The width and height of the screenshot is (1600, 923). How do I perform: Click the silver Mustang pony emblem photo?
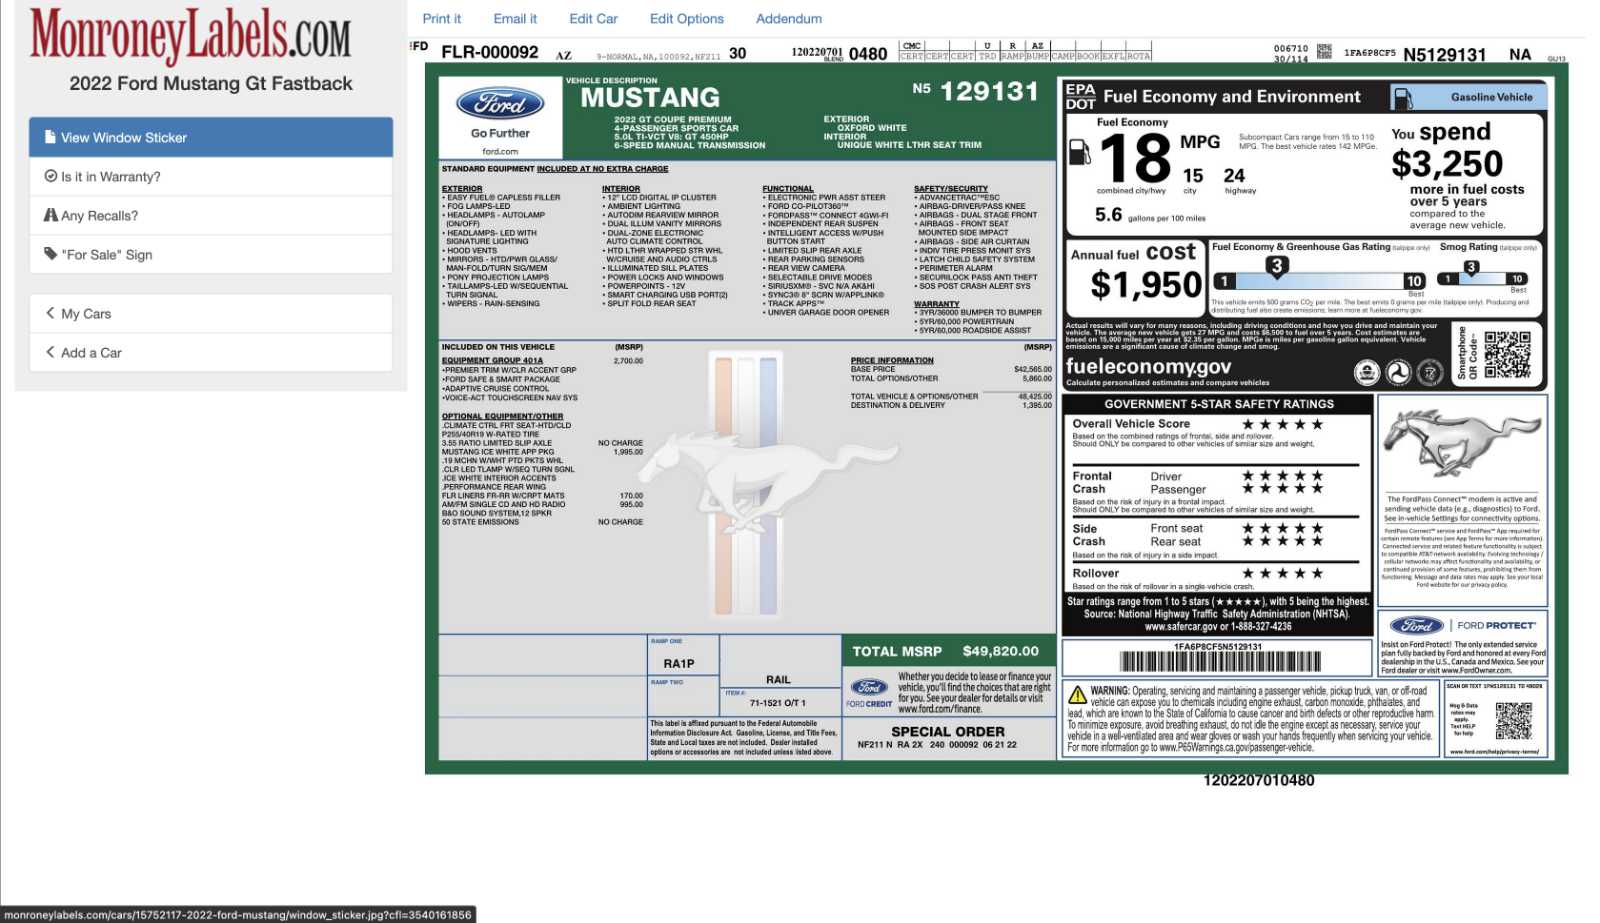(x=1461, y=440)
